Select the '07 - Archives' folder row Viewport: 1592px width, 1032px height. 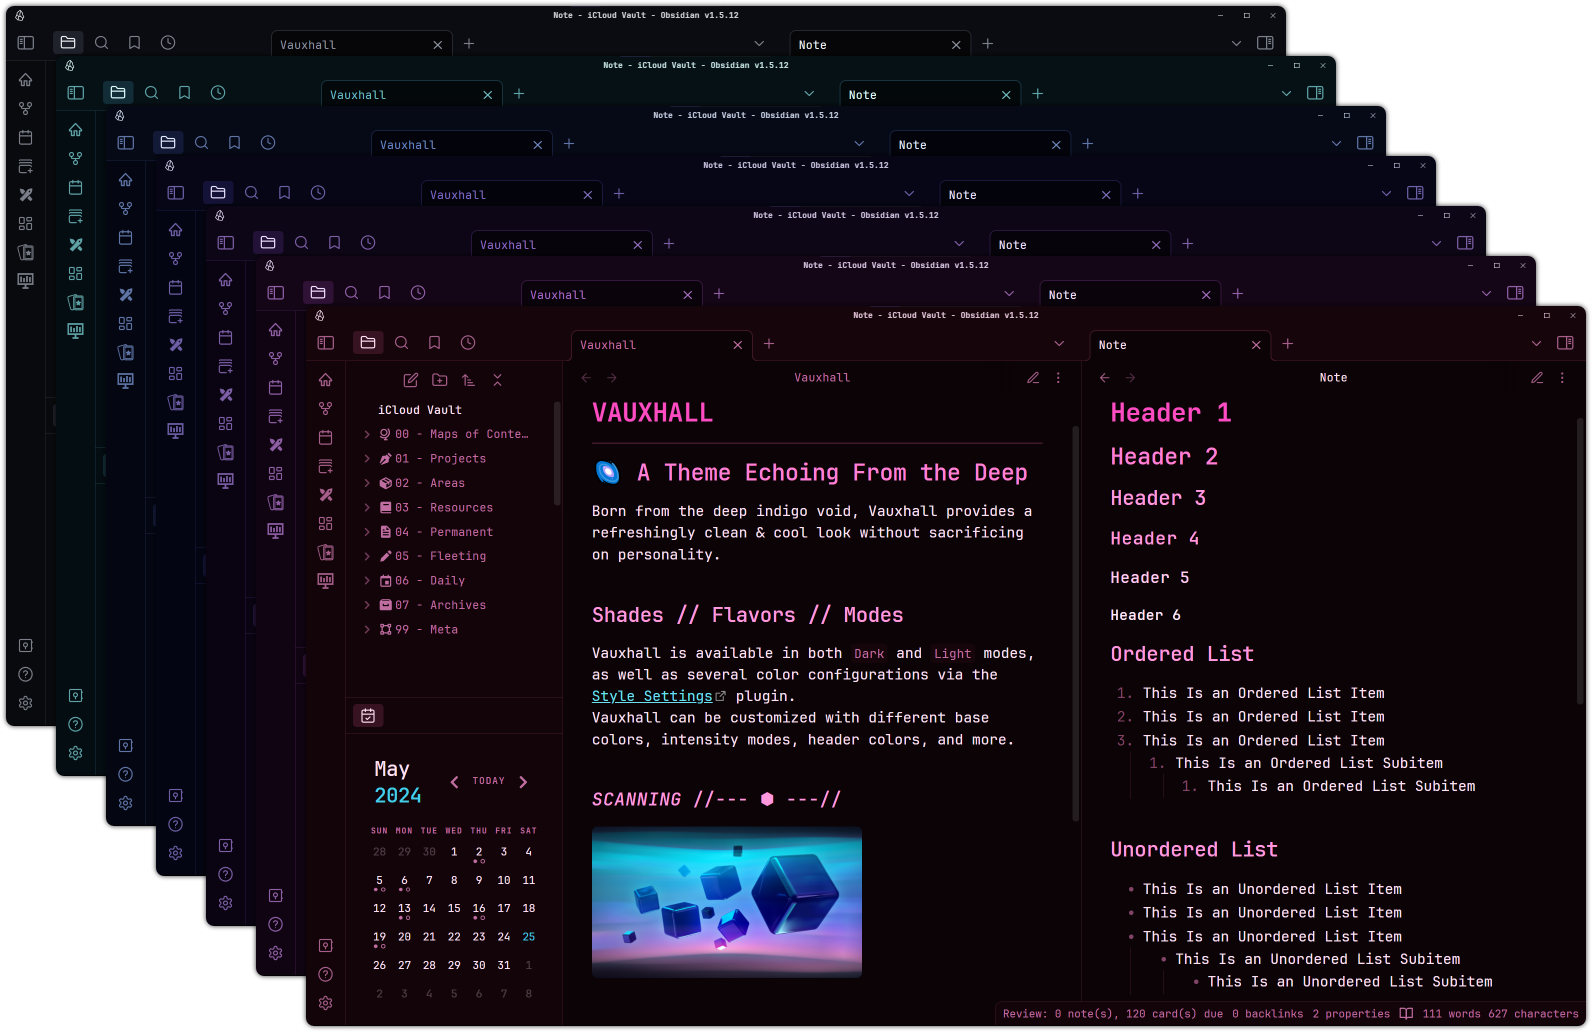454,605
